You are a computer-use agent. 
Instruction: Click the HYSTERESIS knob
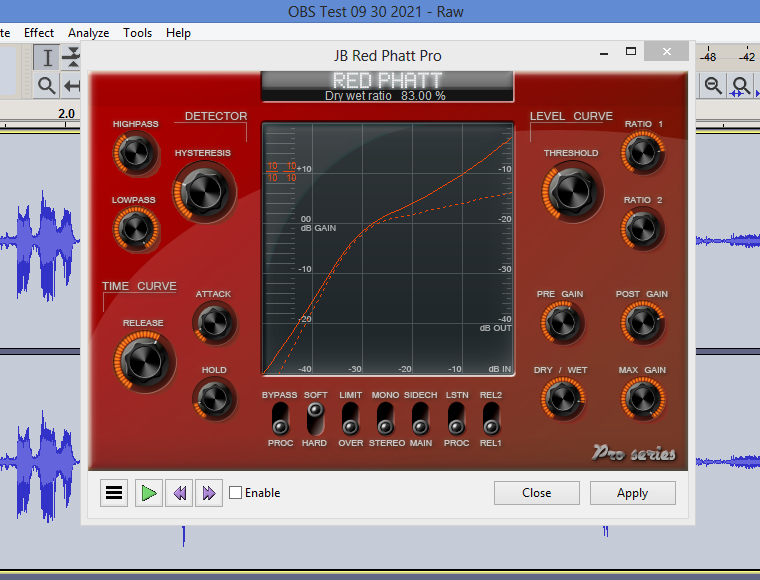click(204, 192)
